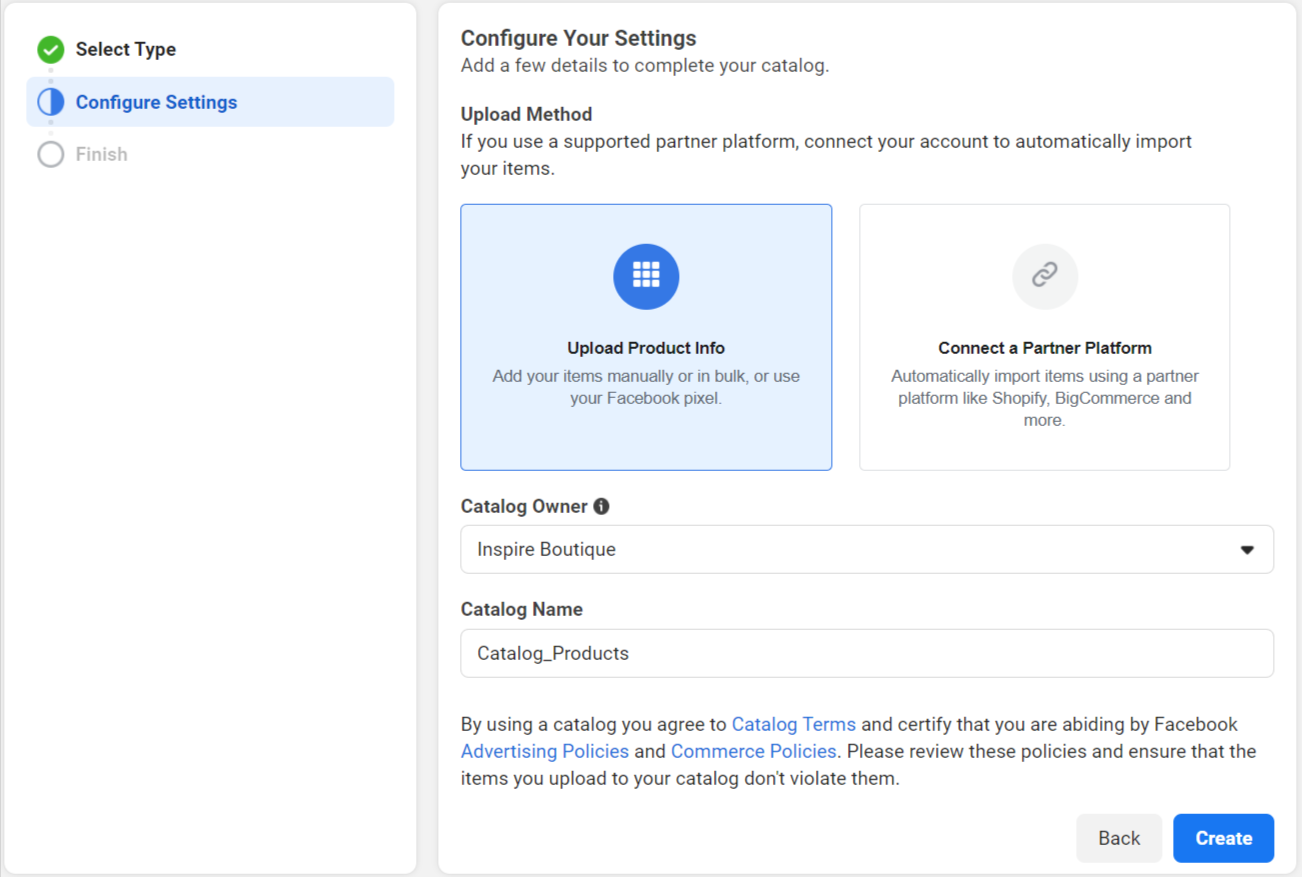Open the Commerce Policies link
Screen dimensions: 1302x877
click(753, 751)
